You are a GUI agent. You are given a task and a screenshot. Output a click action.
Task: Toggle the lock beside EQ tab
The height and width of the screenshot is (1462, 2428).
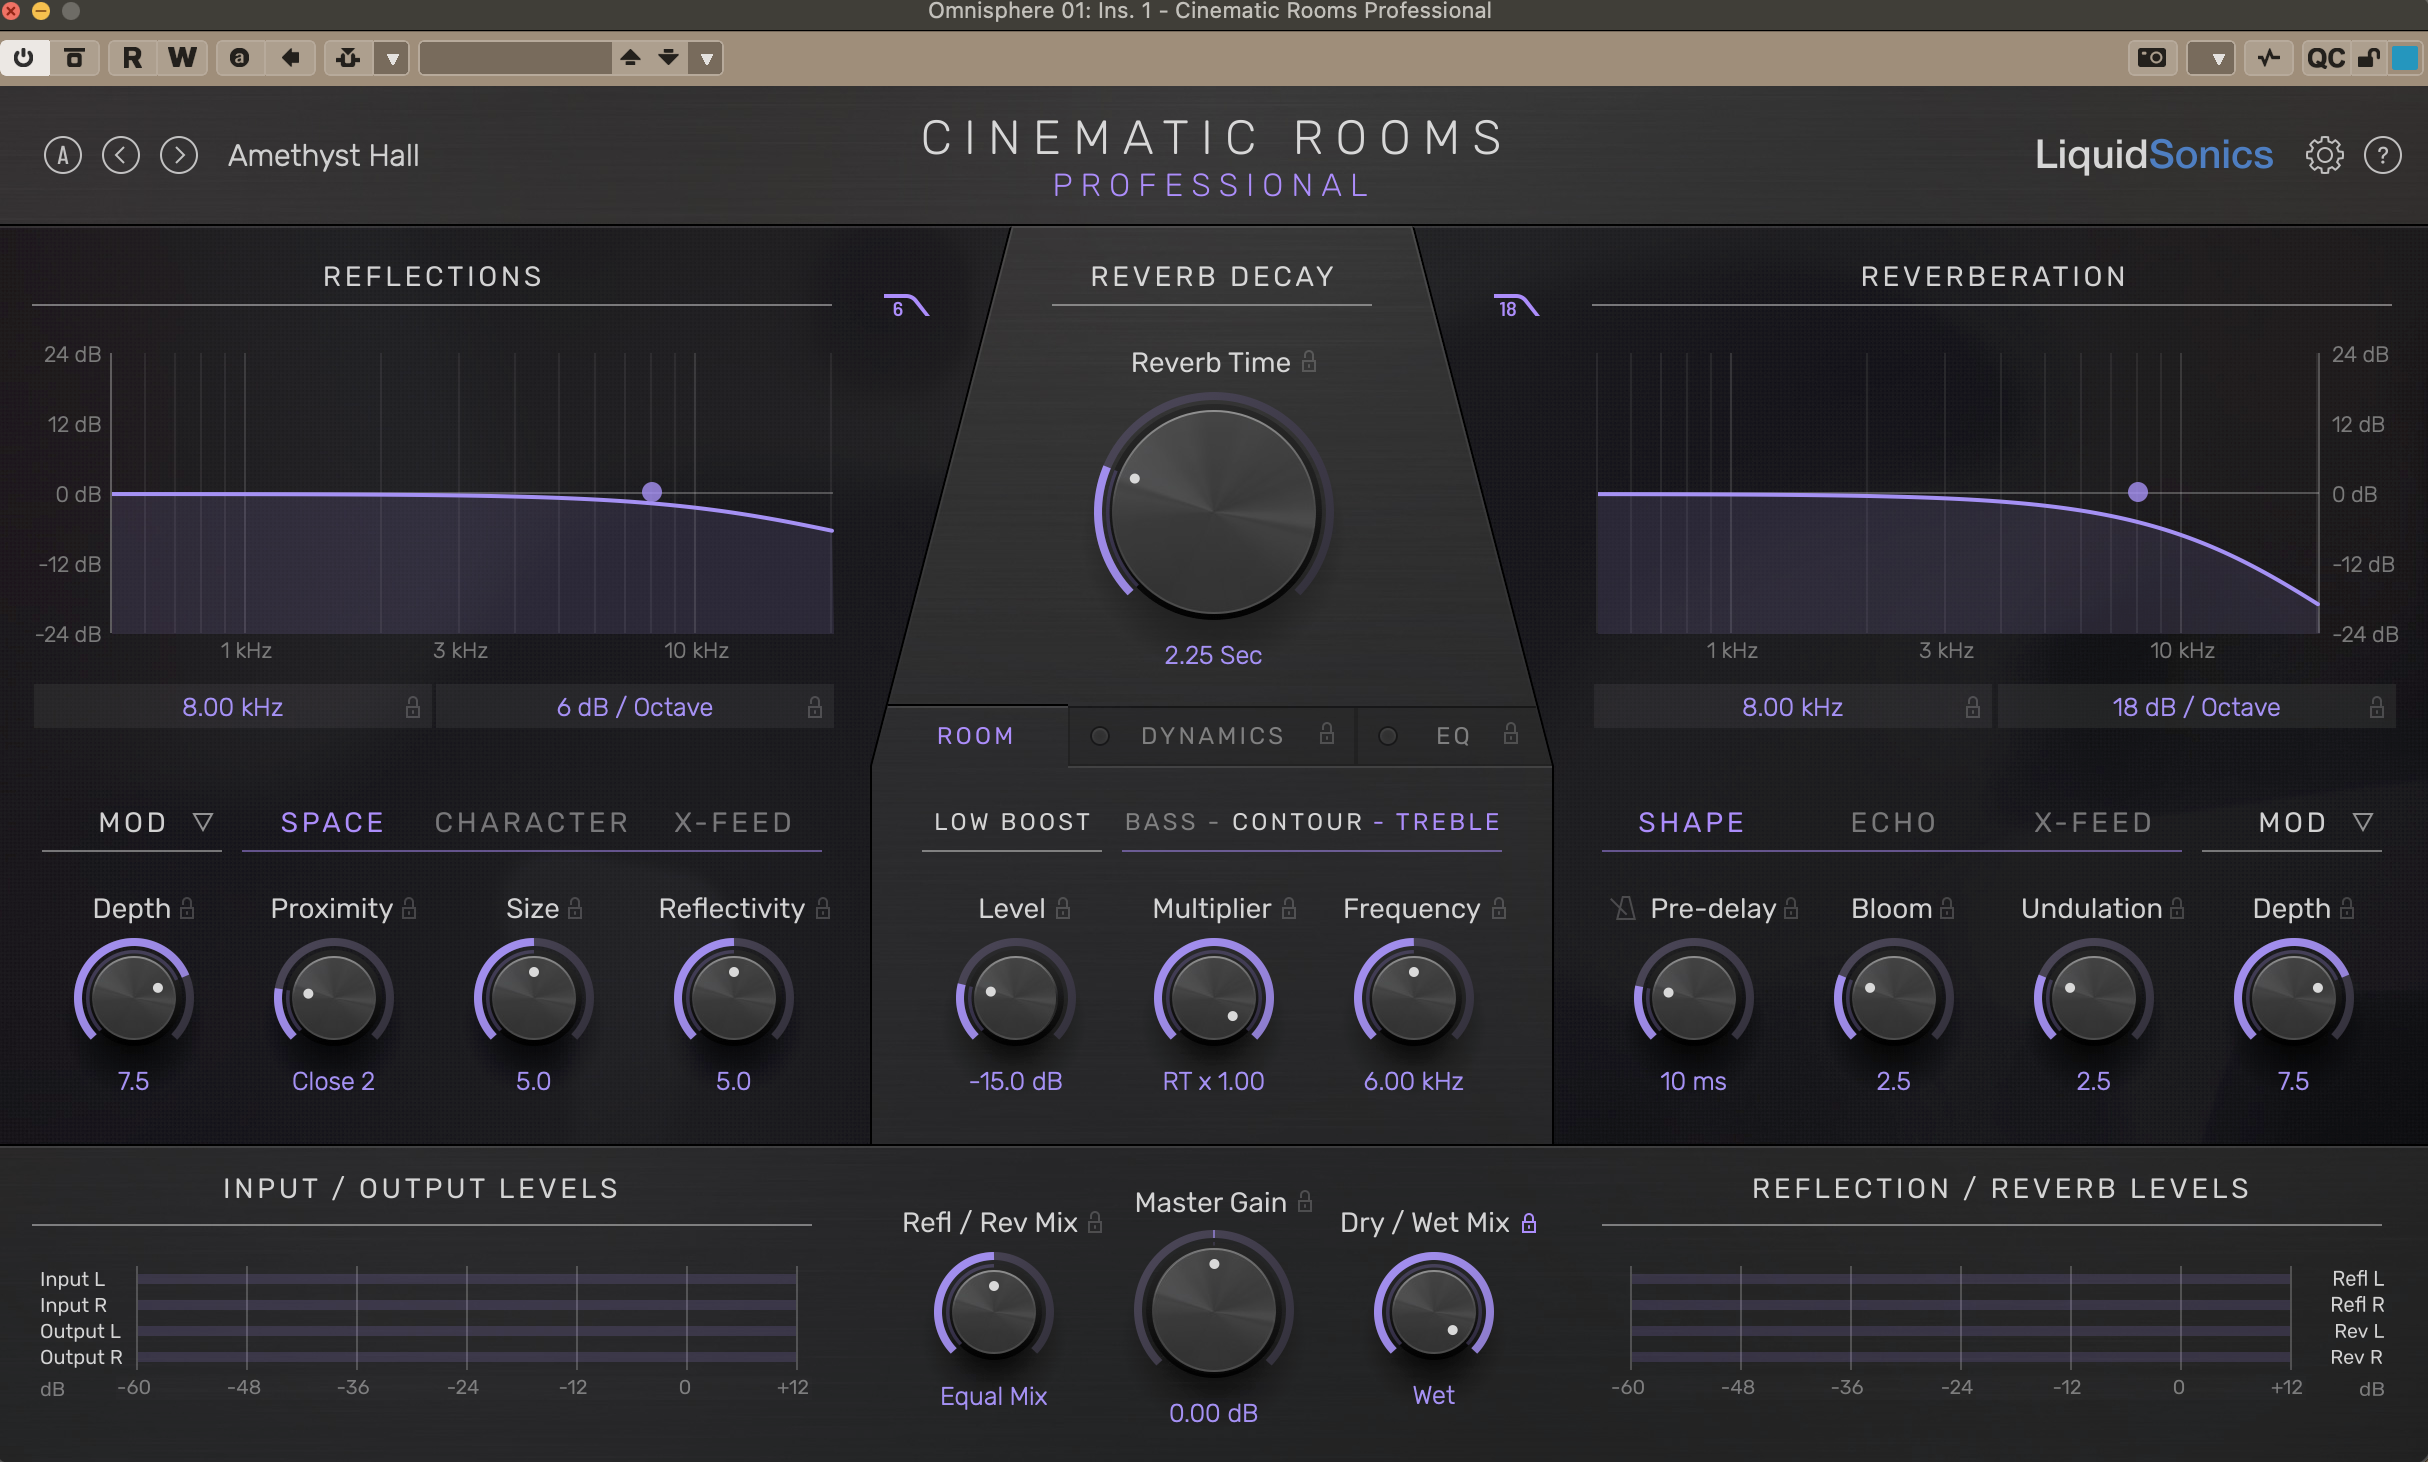coord(1511,734)
